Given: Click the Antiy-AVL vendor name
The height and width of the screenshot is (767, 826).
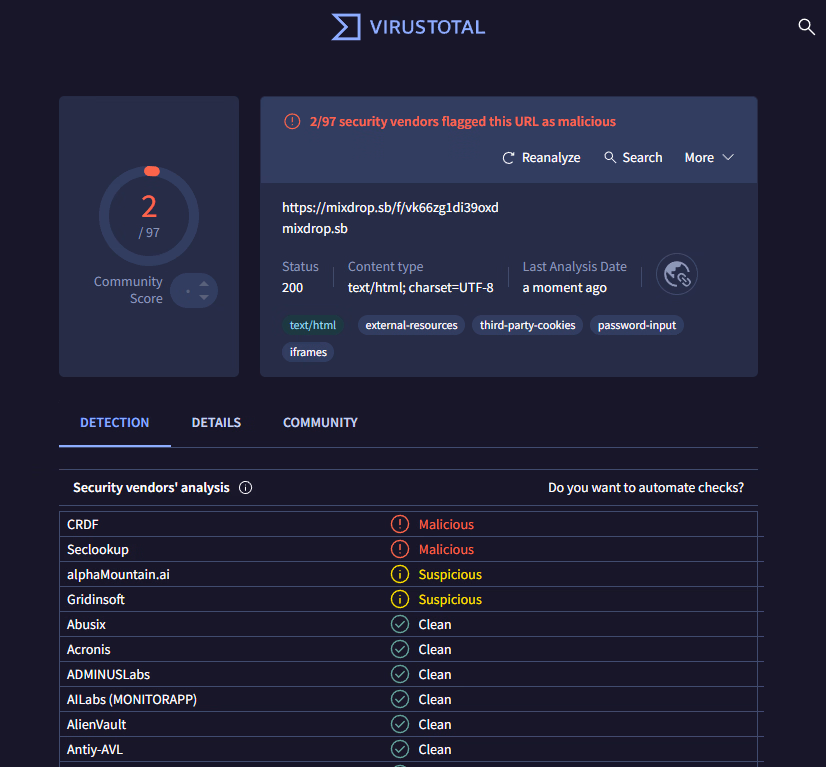Looking at the screenshot, I should (95, 750).
